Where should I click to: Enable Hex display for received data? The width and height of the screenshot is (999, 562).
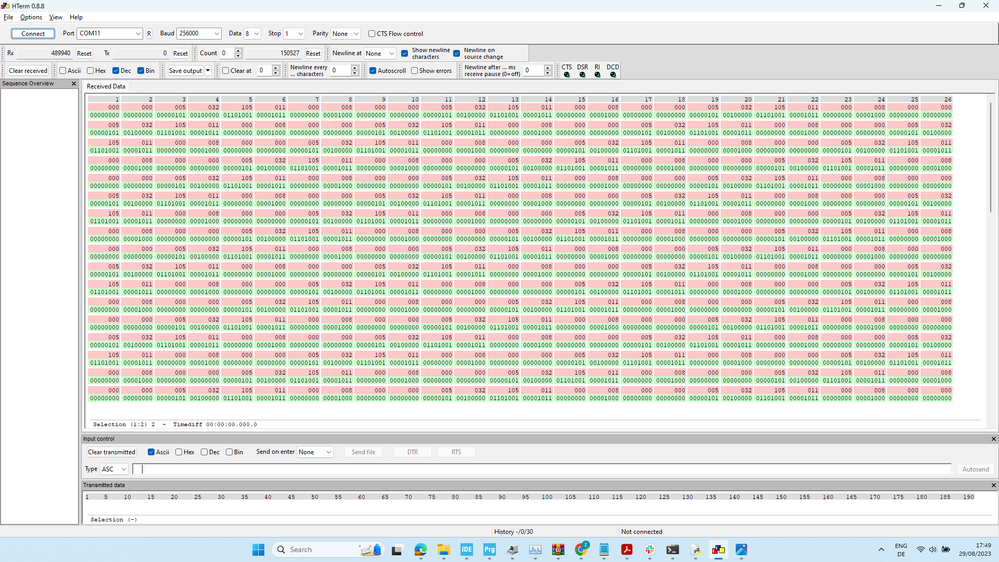tap(90, 71)
